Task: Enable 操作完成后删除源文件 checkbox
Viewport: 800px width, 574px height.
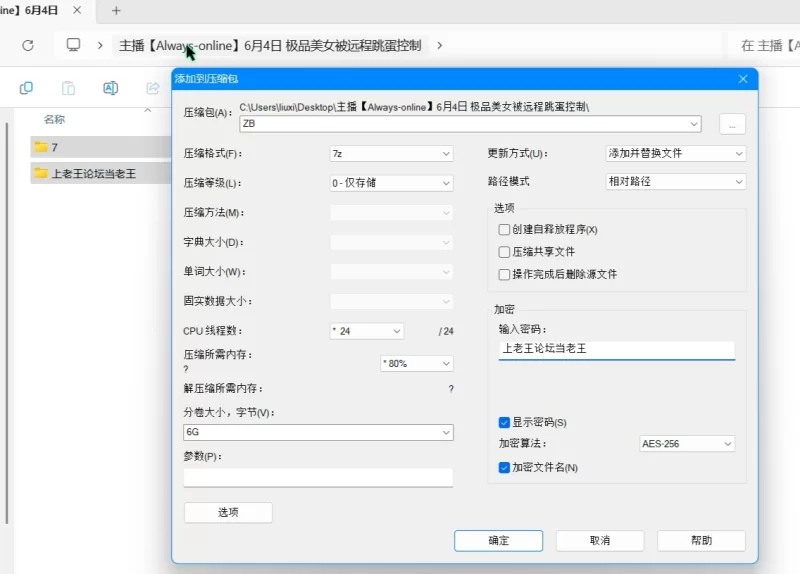Action: click(x=504, y=274)
